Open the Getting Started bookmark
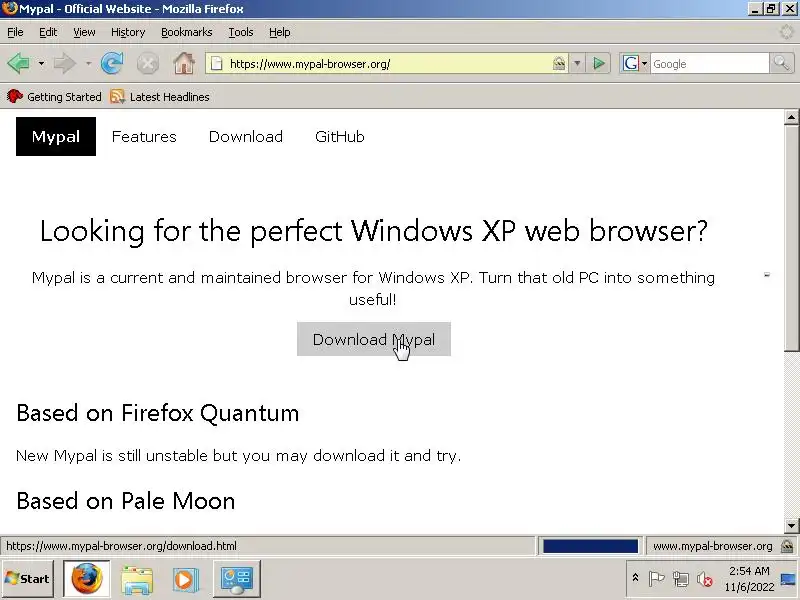This screenshot has width=800, height=600. (54, 96)
